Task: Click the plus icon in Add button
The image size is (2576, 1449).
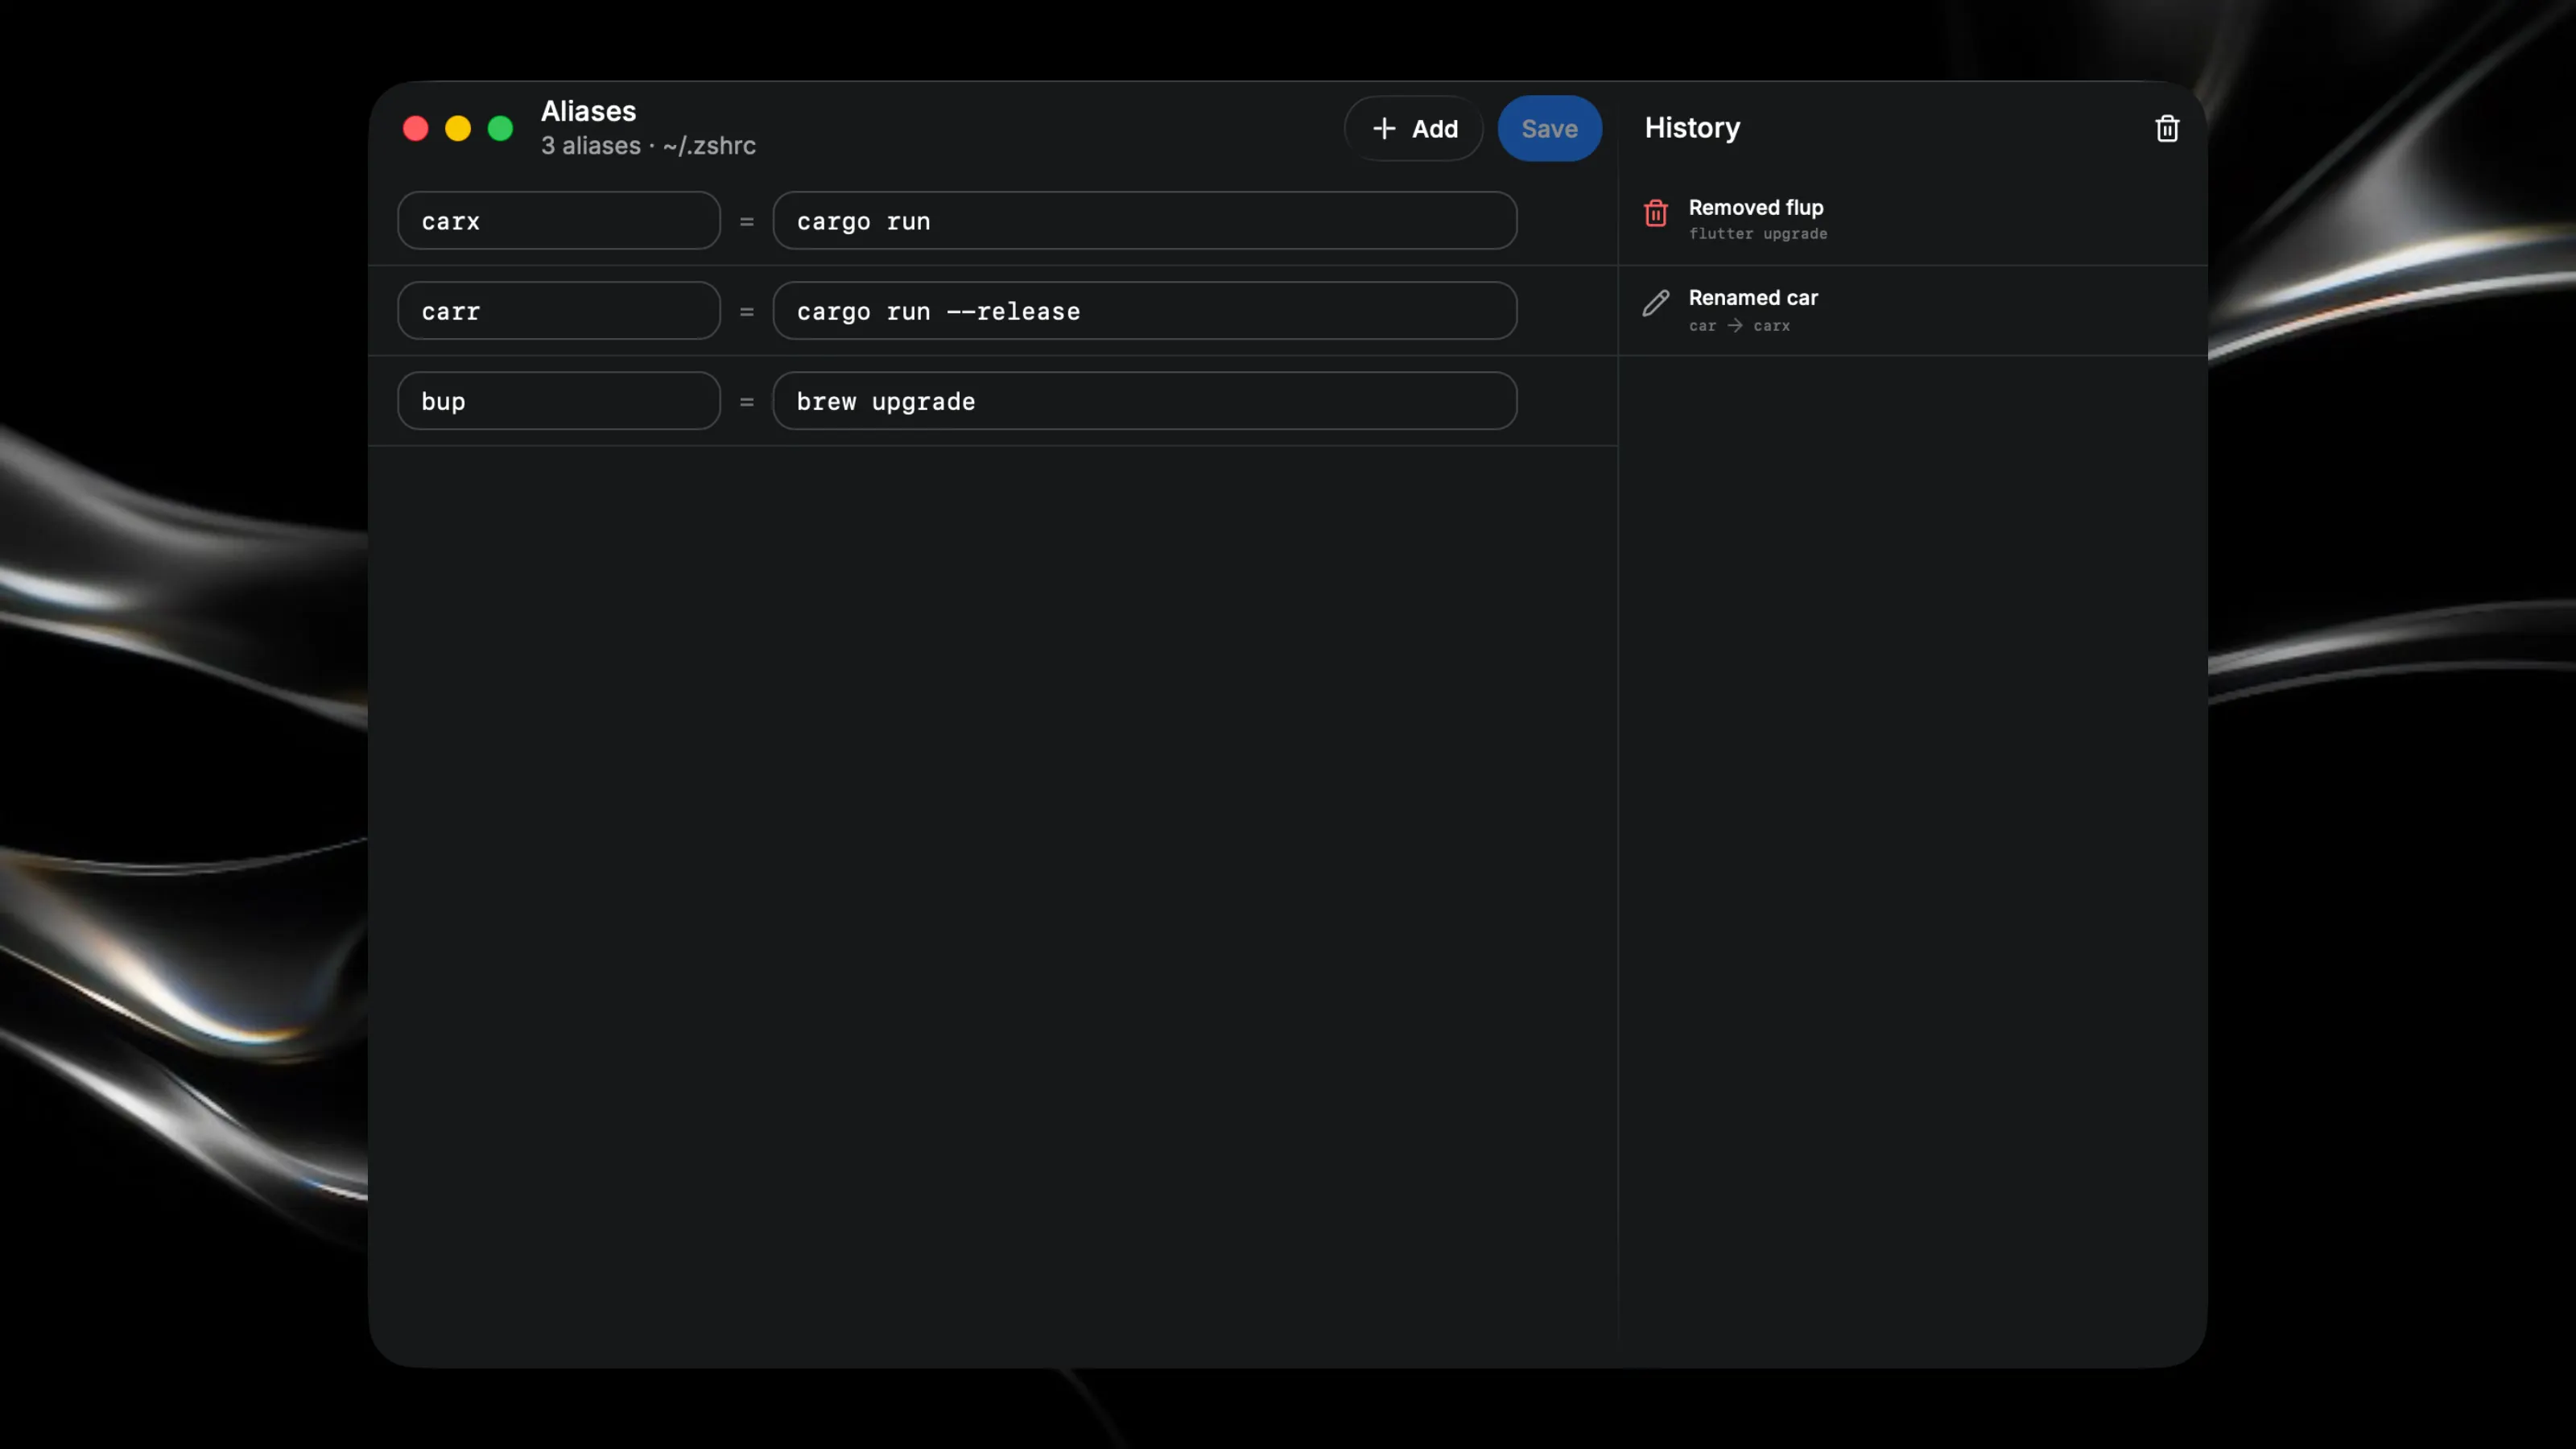Action: tap(1384, 128)
